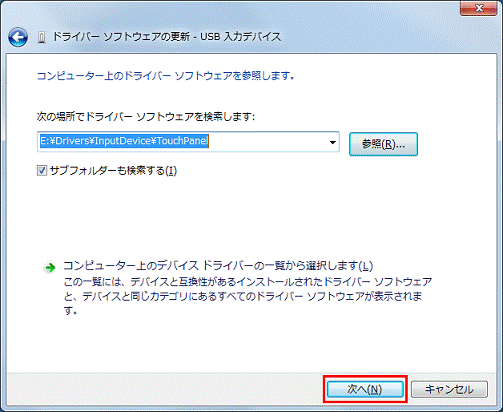
Task: Click the title ドライバー ソフトウェアの更新 - USB 入力デバイス
Action: coord(167,37)
